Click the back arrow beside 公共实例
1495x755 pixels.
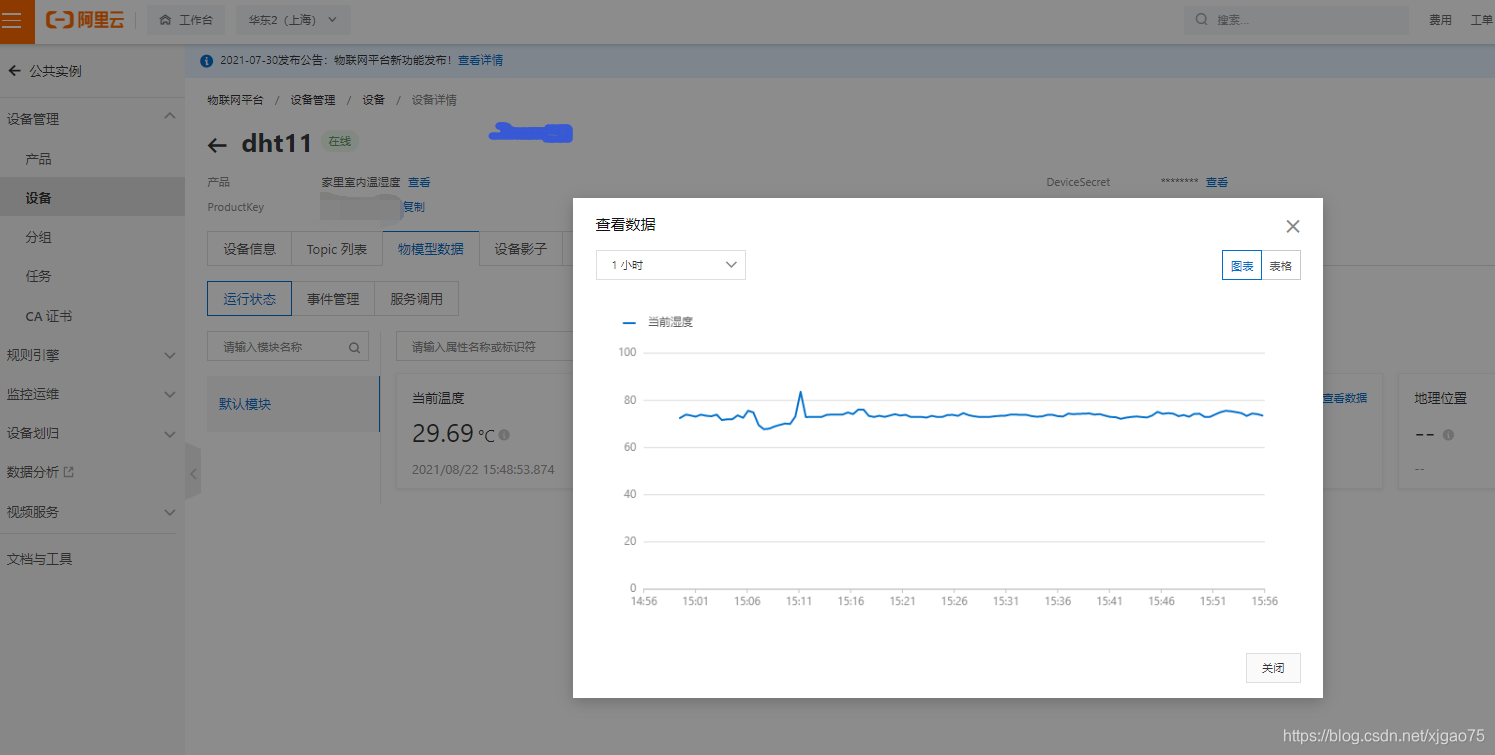coord(14,71)
